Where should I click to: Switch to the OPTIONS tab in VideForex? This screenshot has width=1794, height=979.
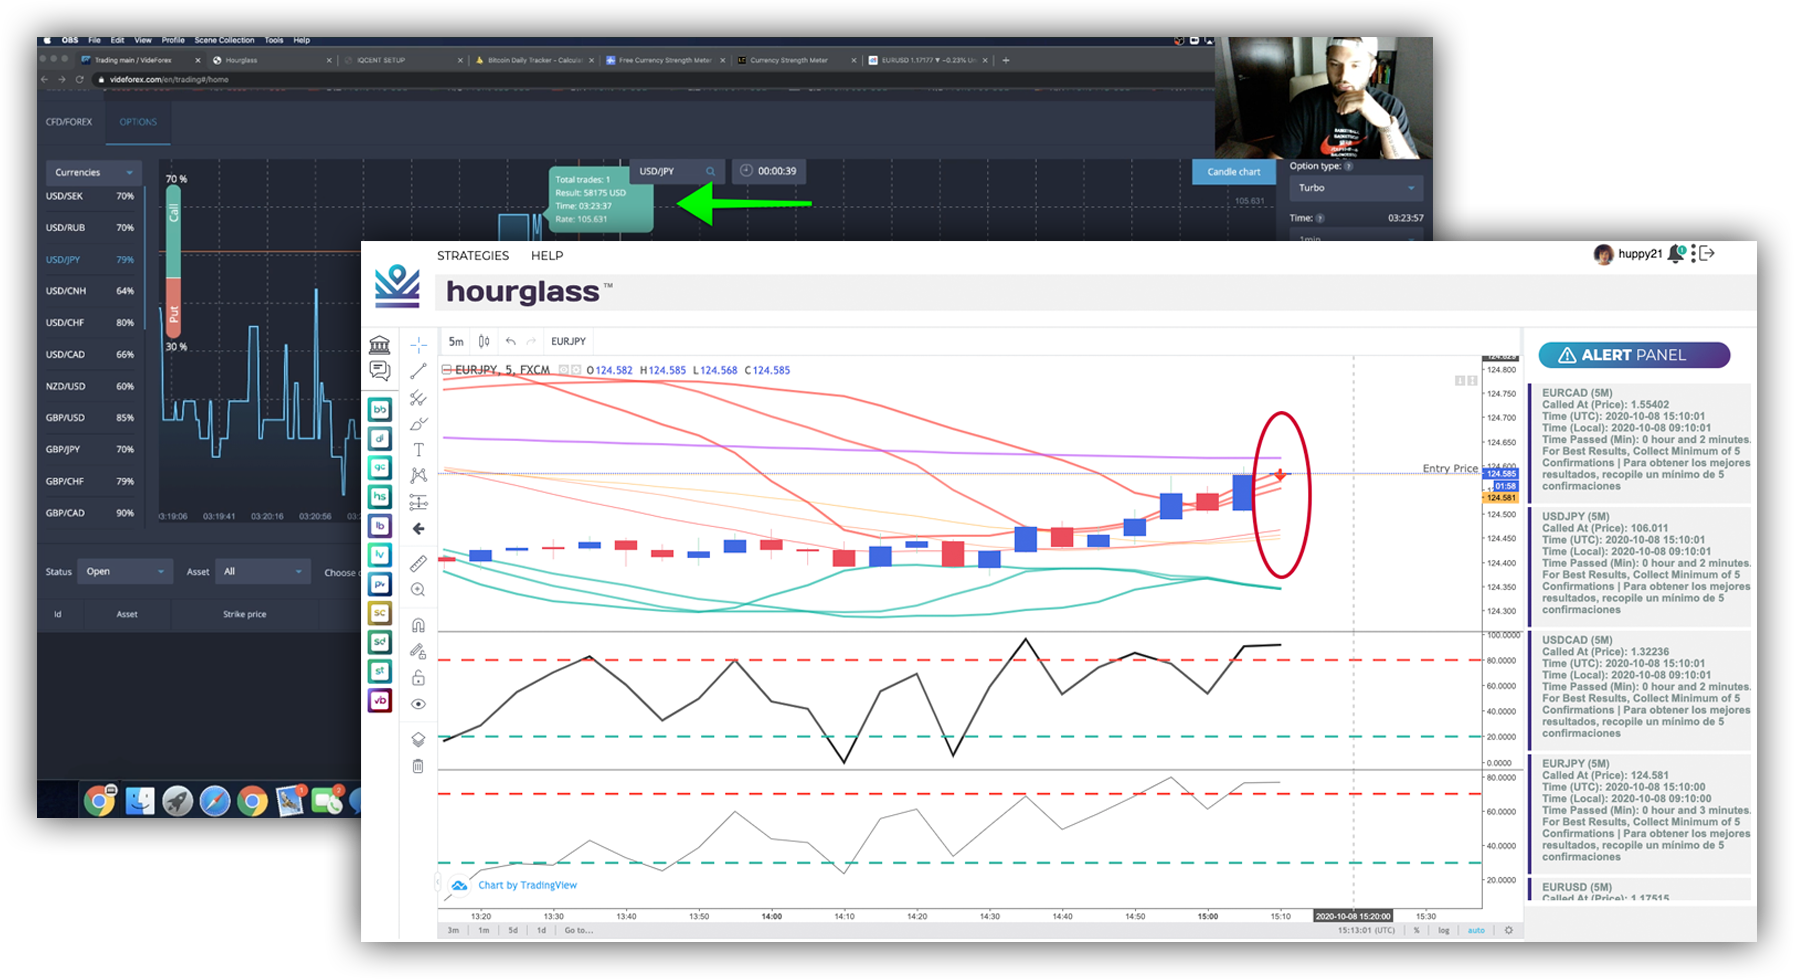tap(138, 122)
